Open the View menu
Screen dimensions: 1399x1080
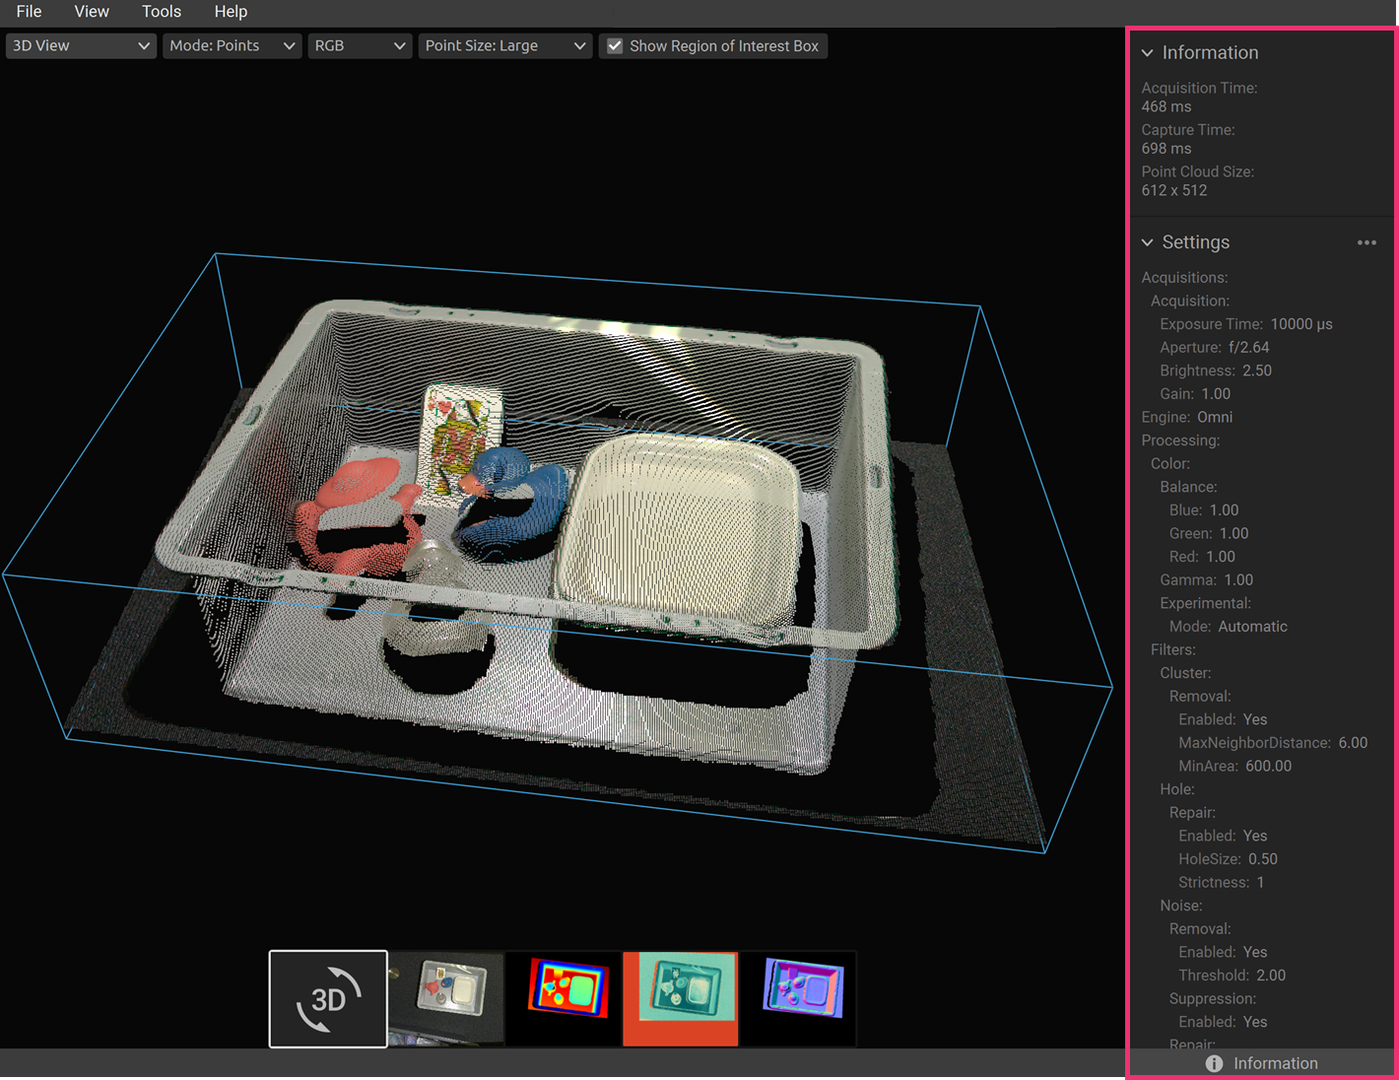pyautogui.click(x=91, y=12)
